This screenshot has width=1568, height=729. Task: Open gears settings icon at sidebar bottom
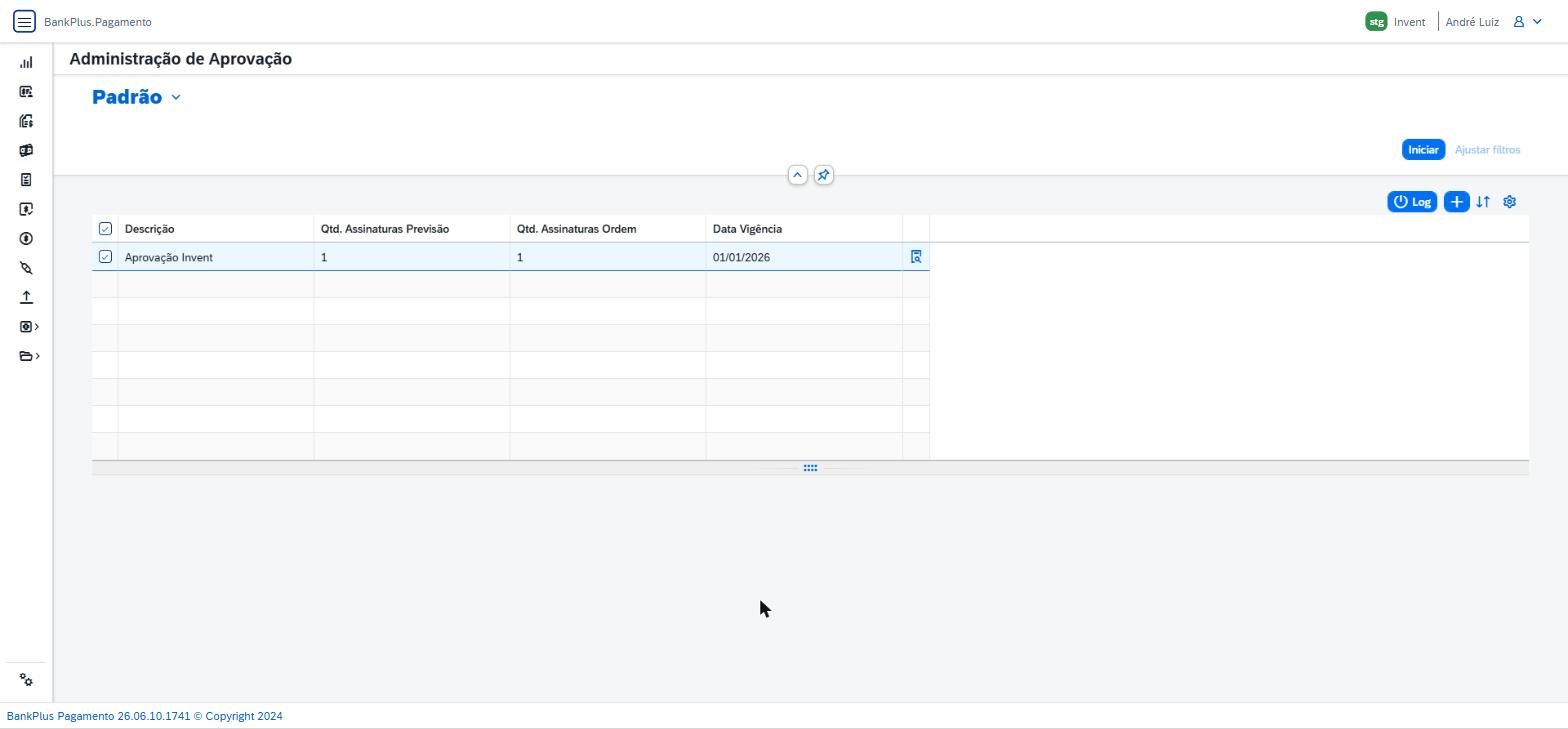pos(26,680)
